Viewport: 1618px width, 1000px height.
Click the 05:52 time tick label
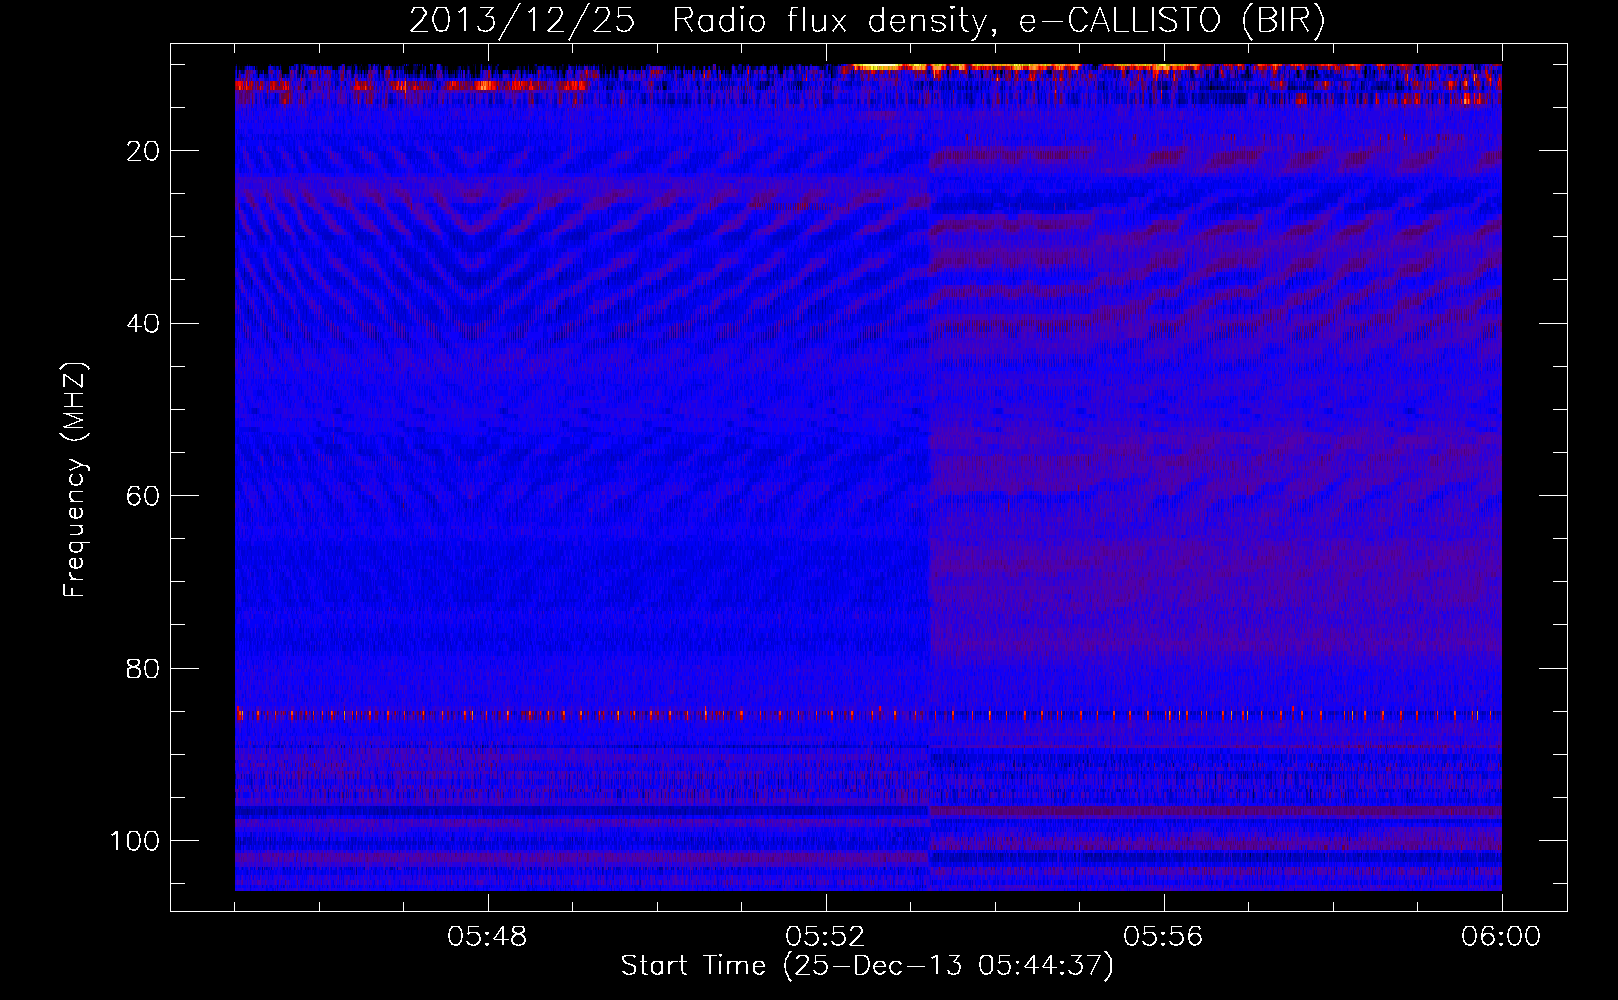coord(826,937)
